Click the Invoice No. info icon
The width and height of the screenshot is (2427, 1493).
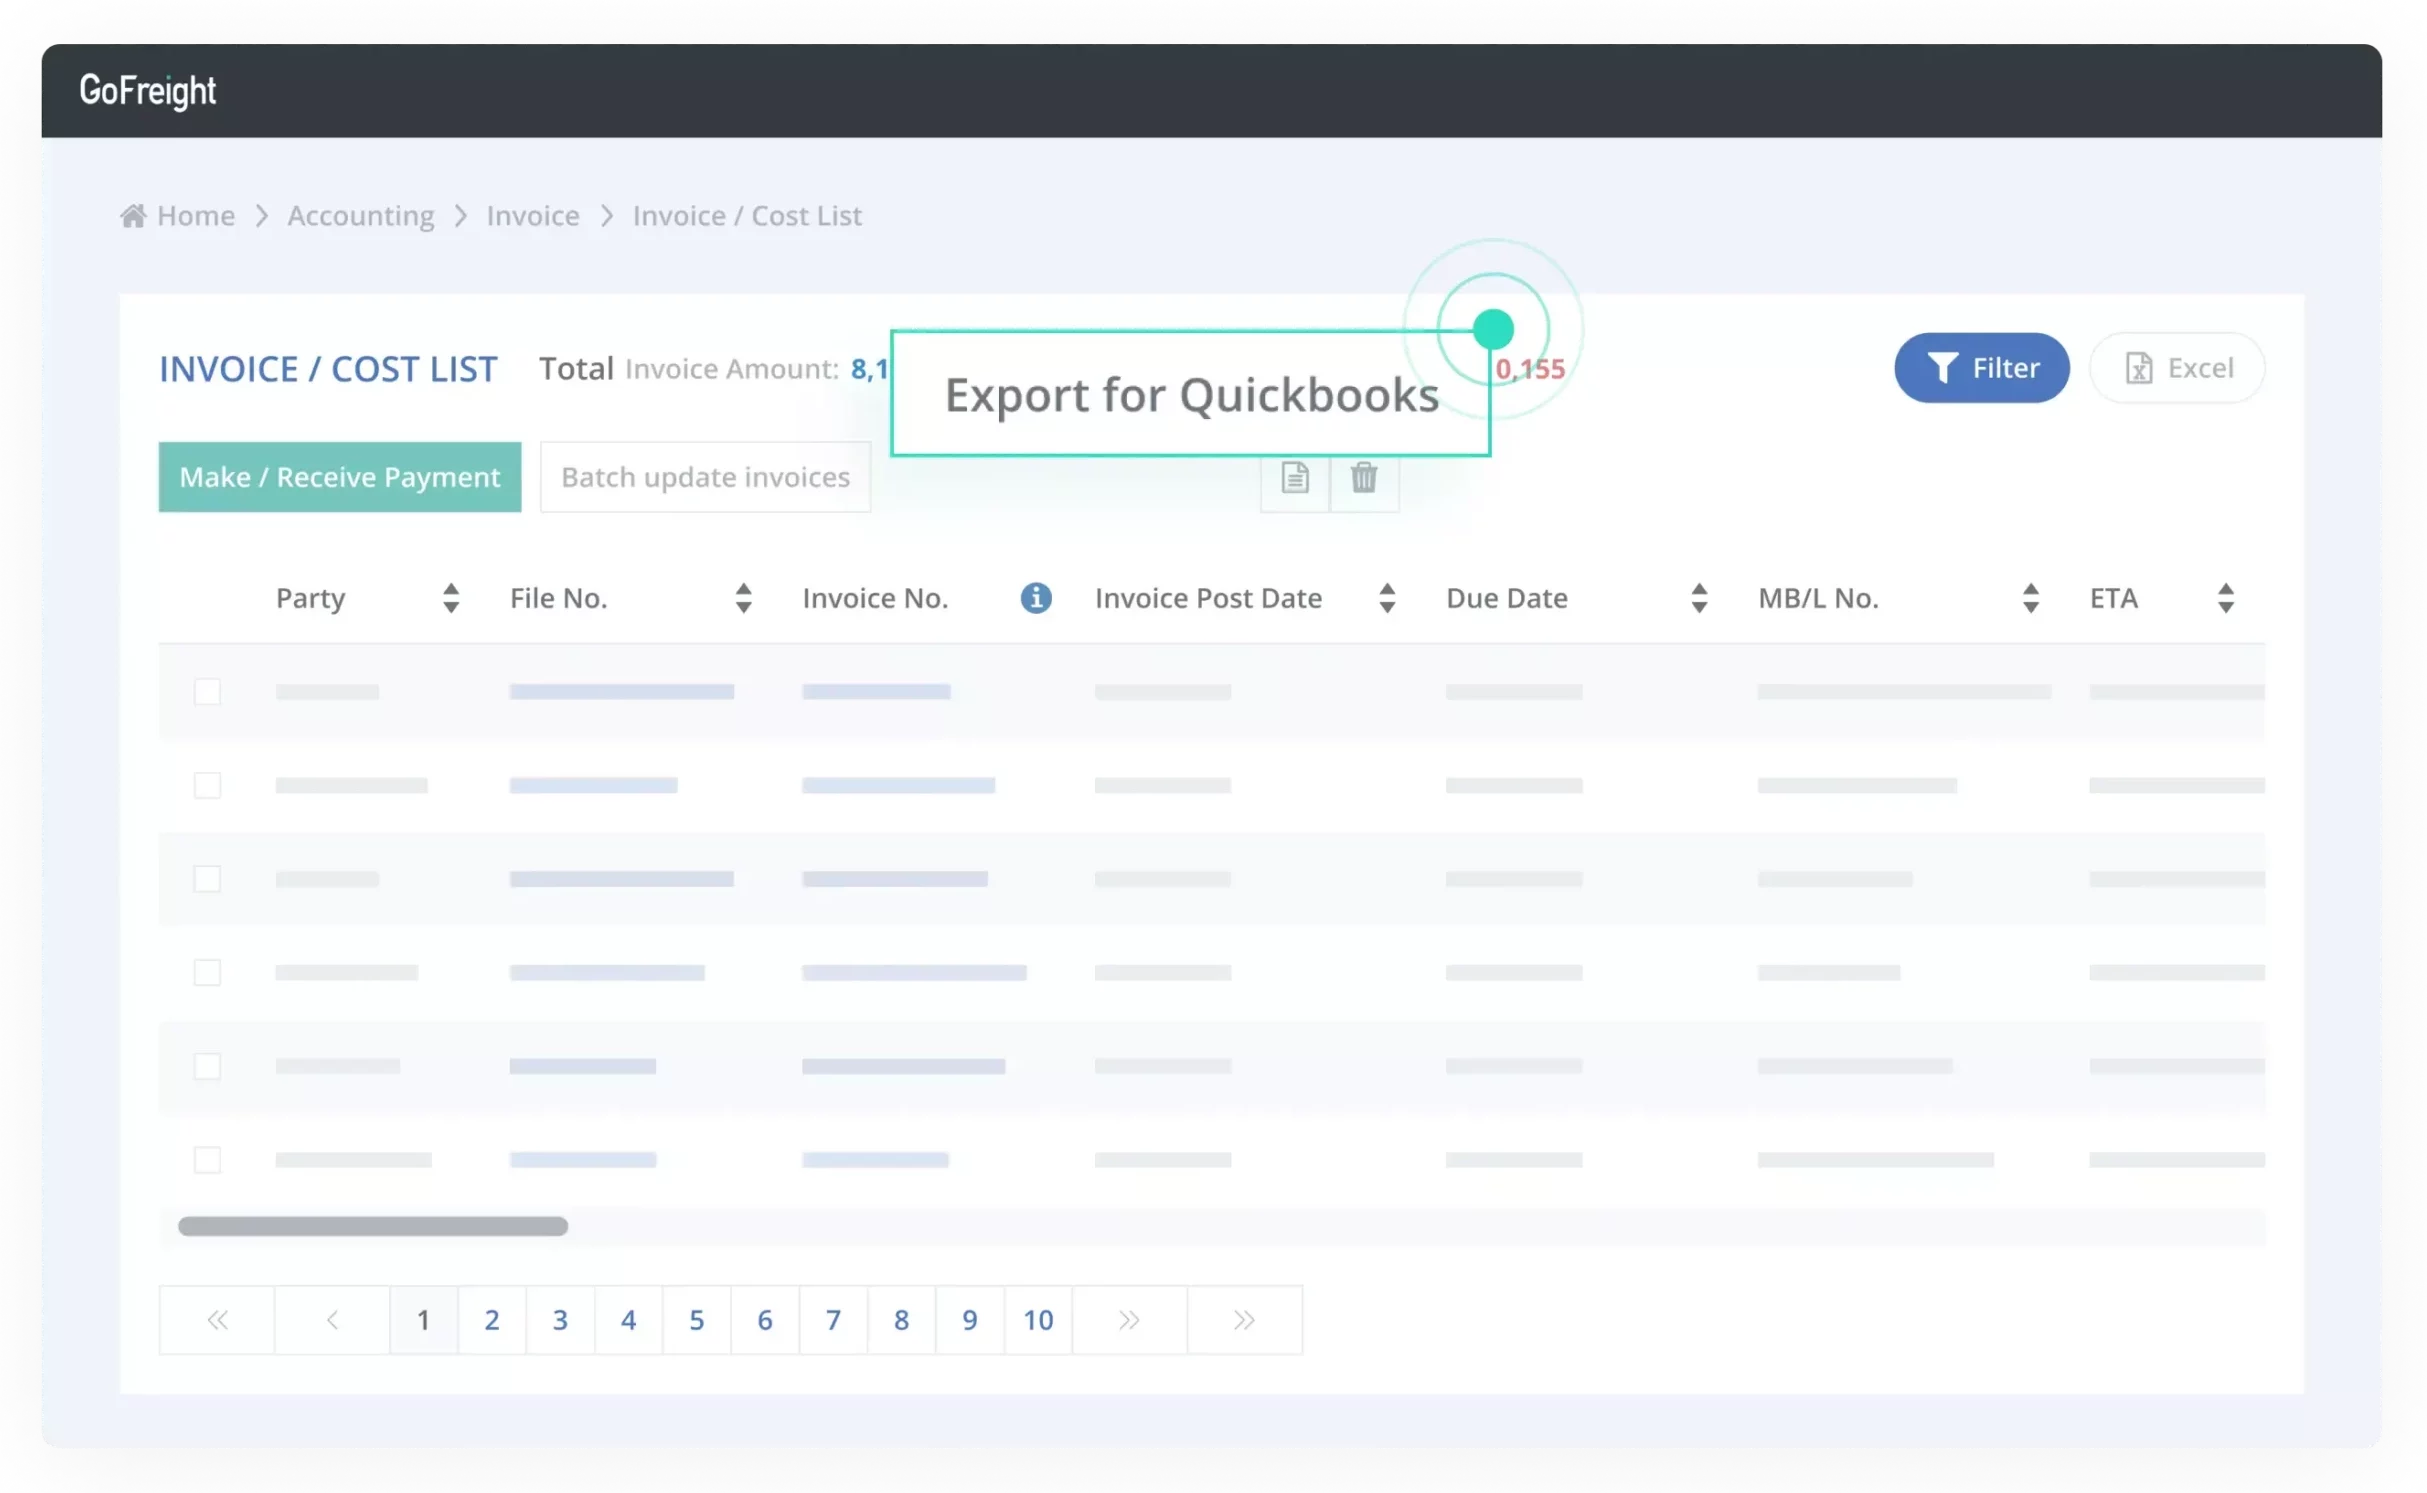coord(1036,598)
